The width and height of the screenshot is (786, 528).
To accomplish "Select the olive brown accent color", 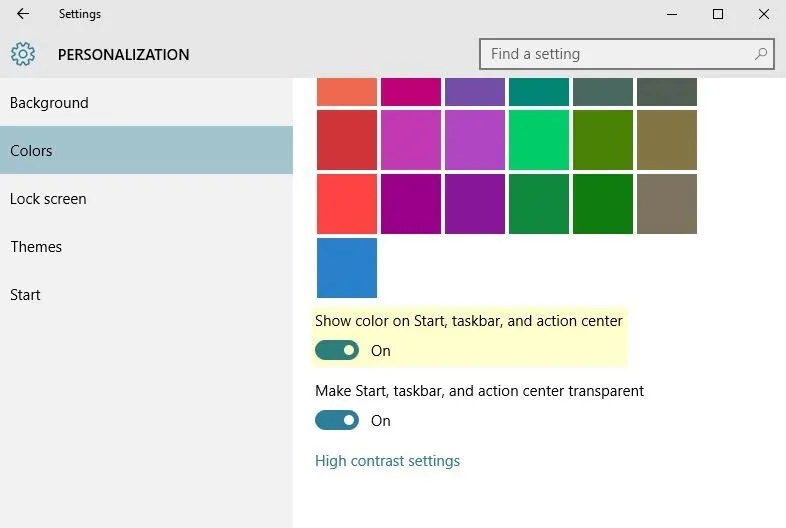I will click(667, 140).
